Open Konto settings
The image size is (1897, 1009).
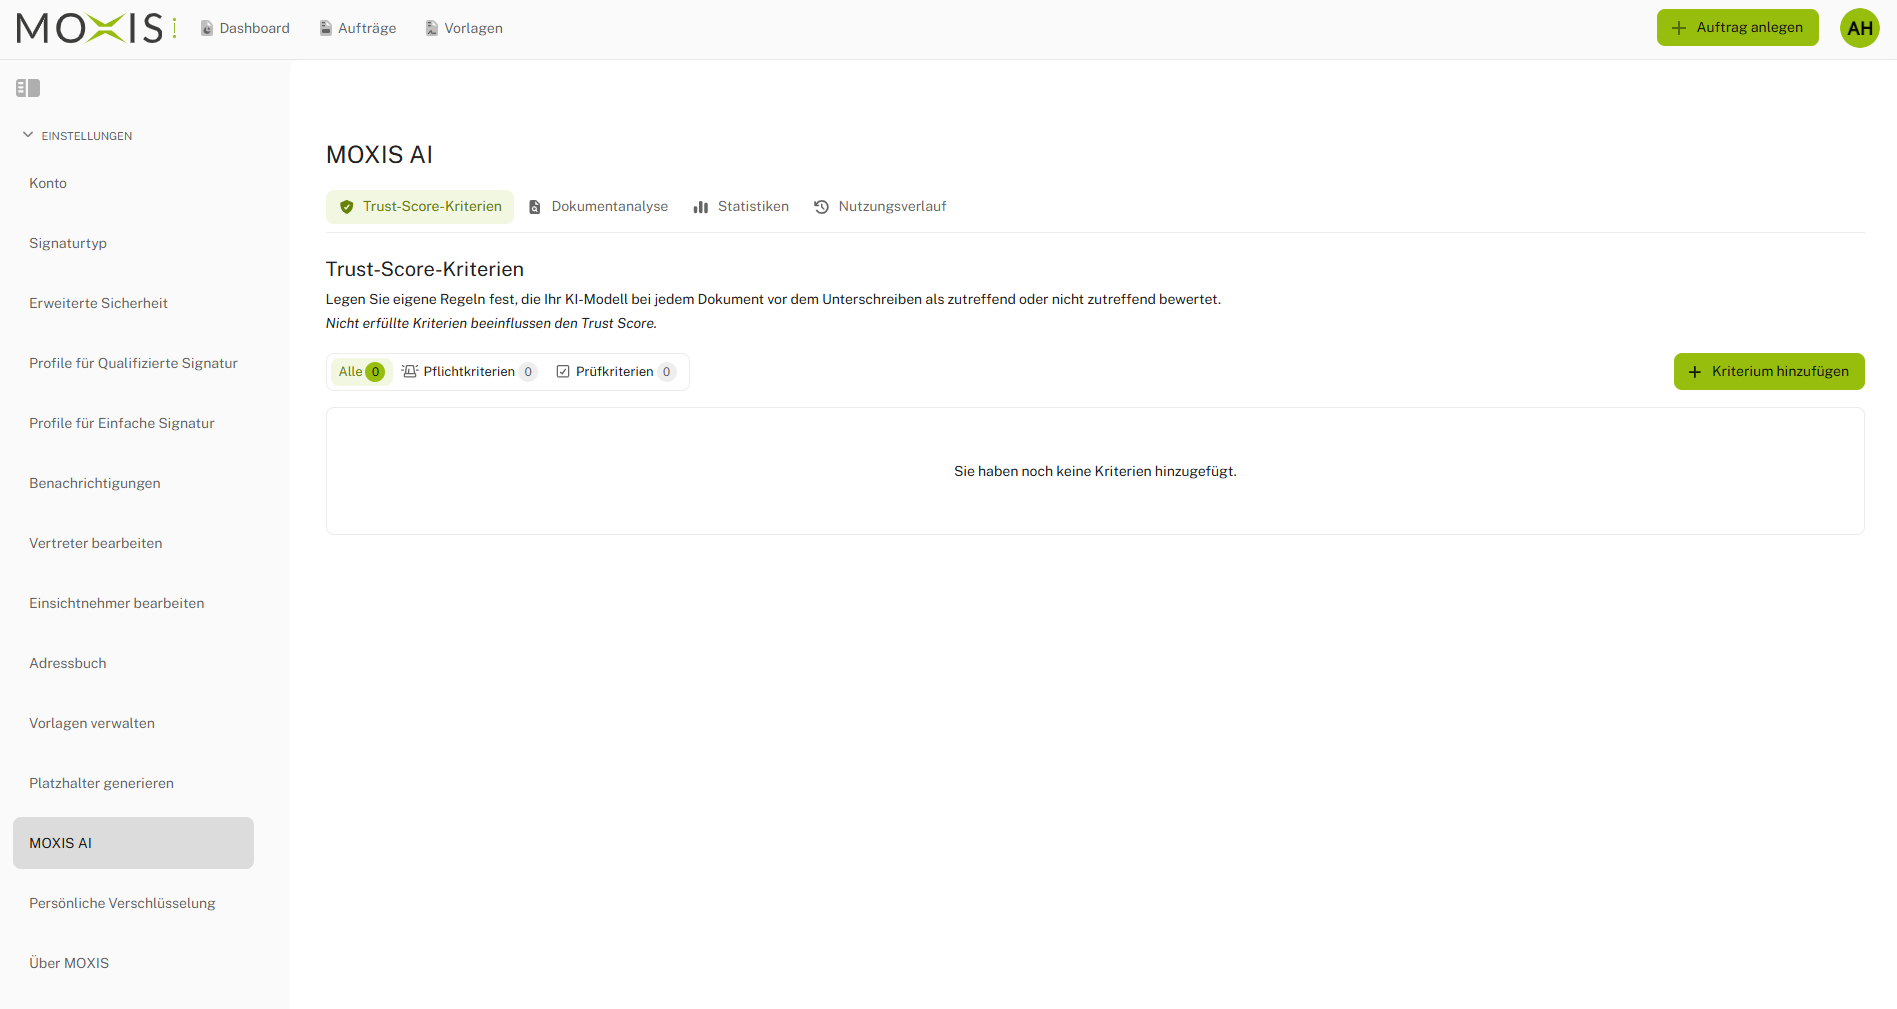133,183
